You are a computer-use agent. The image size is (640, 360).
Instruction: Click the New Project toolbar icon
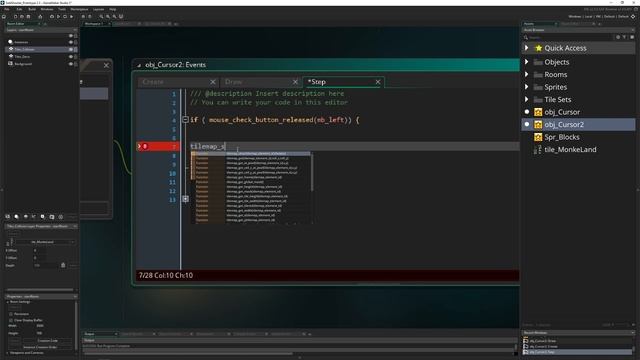[x=16, y=16]
